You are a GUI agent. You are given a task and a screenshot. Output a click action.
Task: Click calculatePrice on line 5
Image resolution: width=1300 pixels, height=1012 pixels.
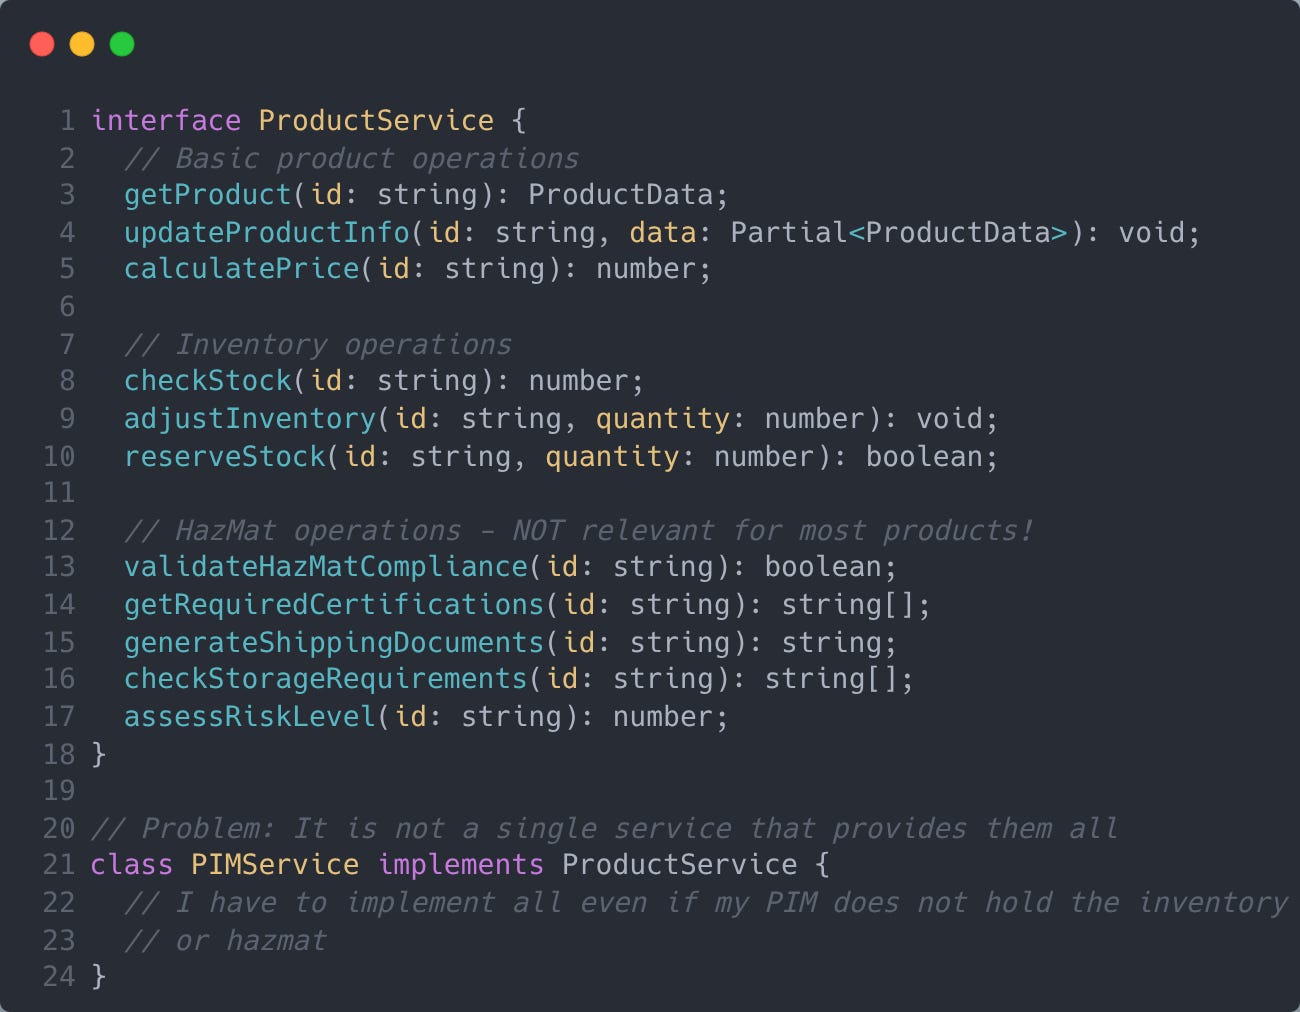tap(241, 269)
